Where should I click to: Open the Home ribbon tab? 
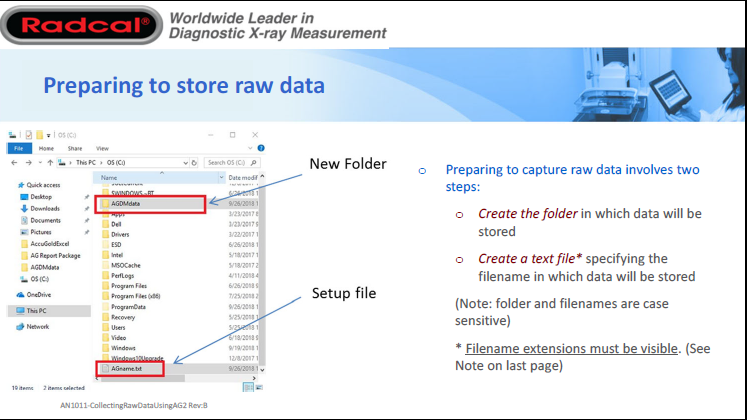[46, 149]
